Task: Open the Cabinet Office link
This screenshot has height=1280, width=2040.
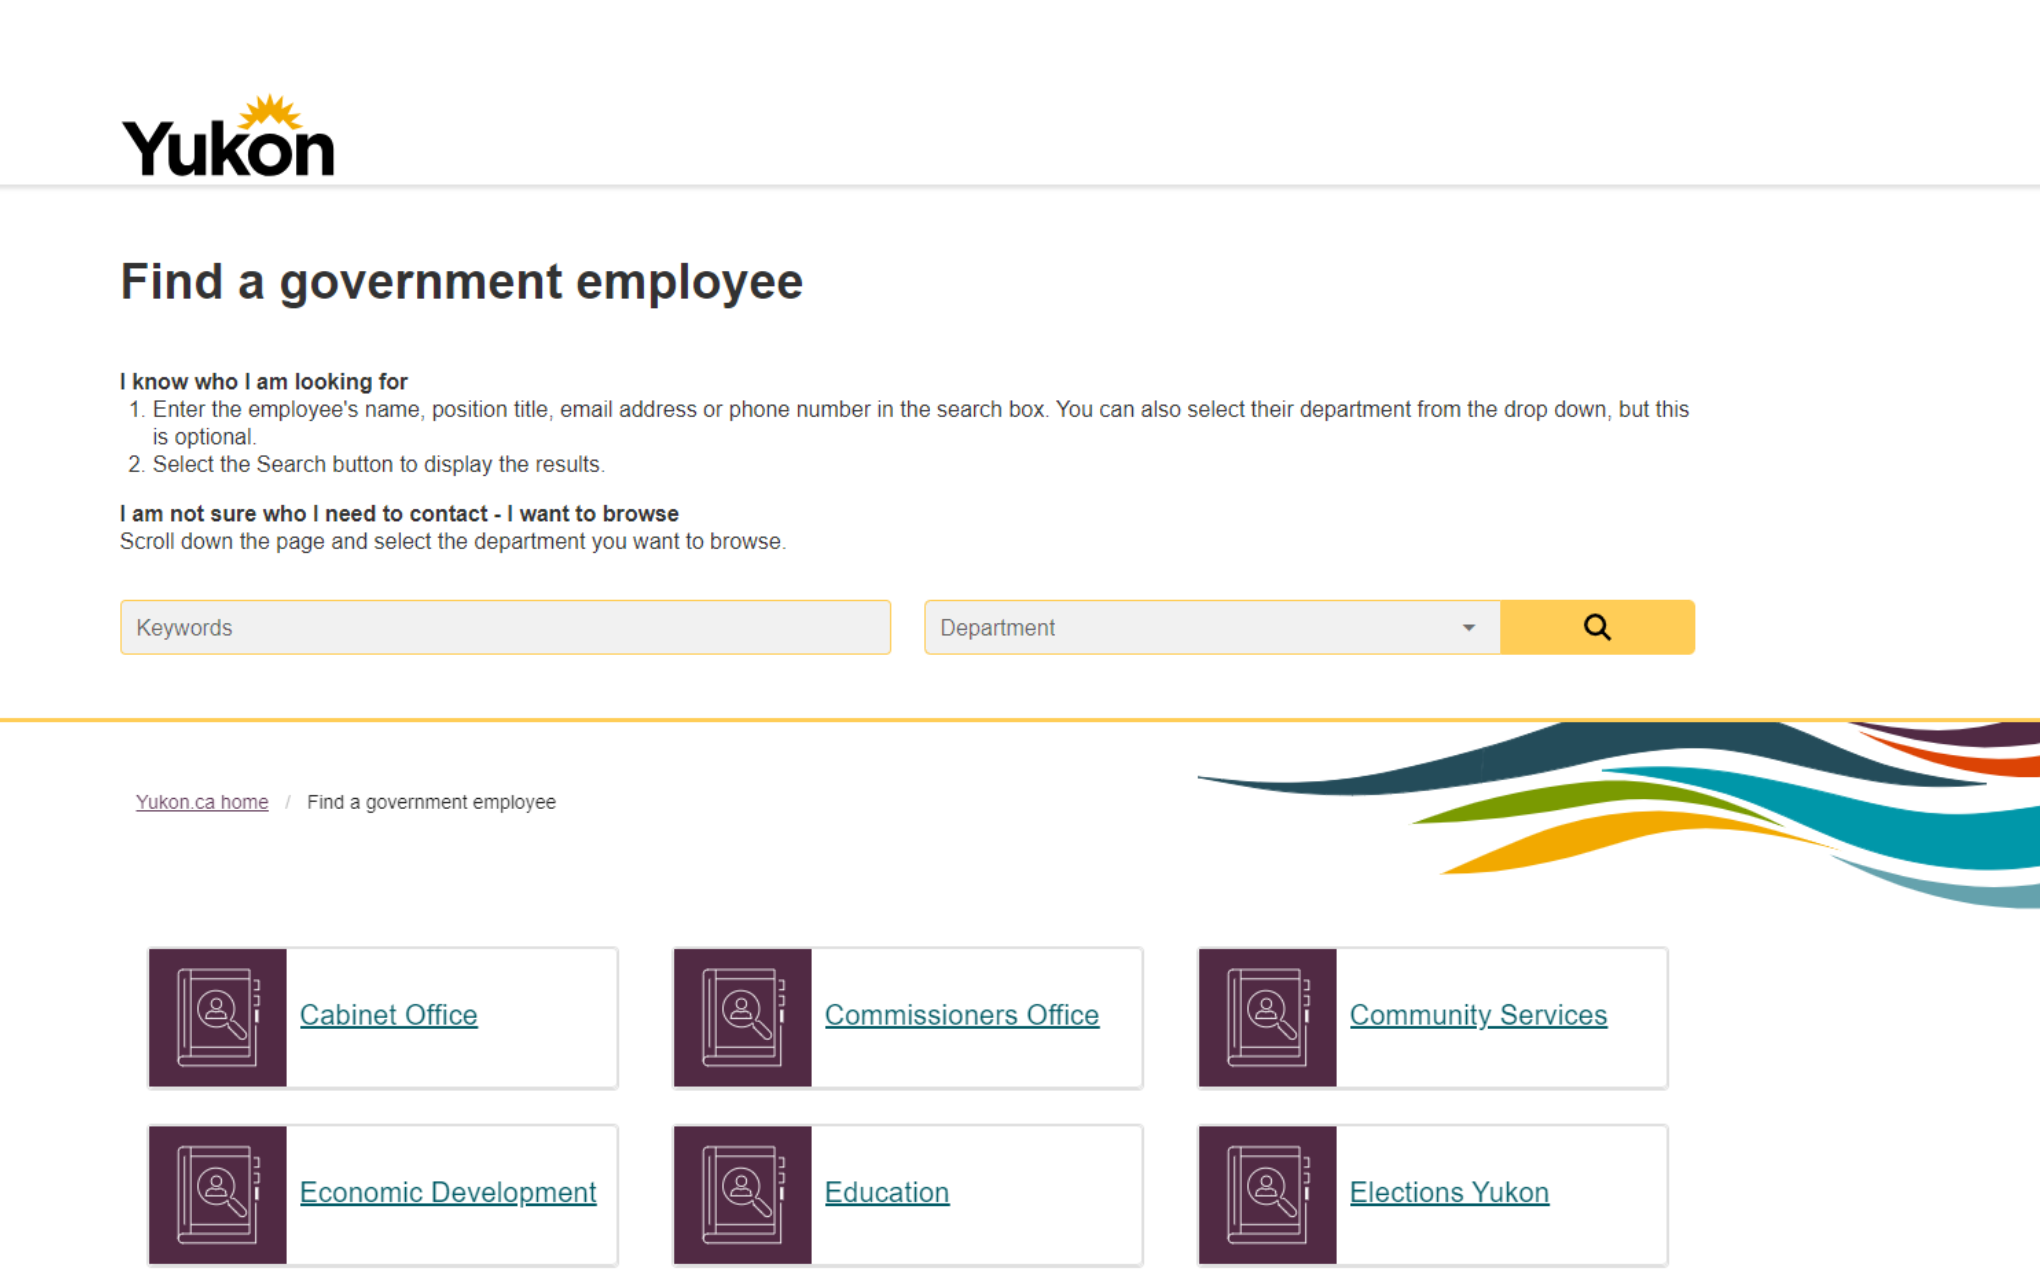Action: 388,1014
